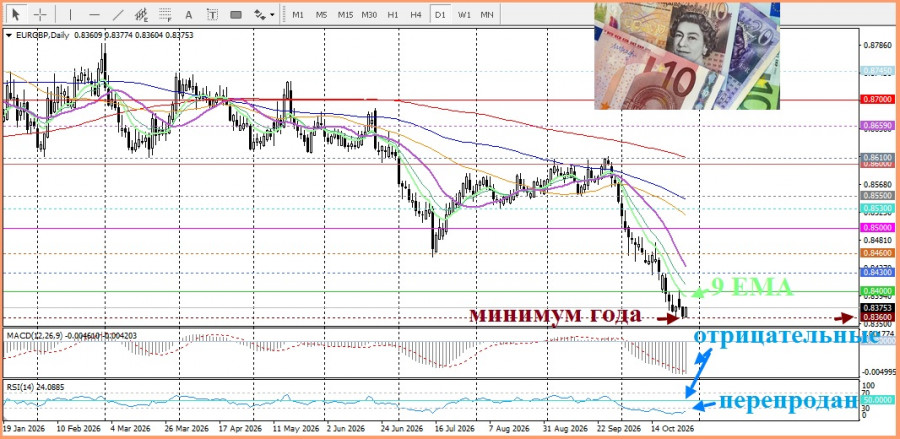
Task: Select the equidistant channel tool
Action: pyautogui.click(x=142, y=14)
